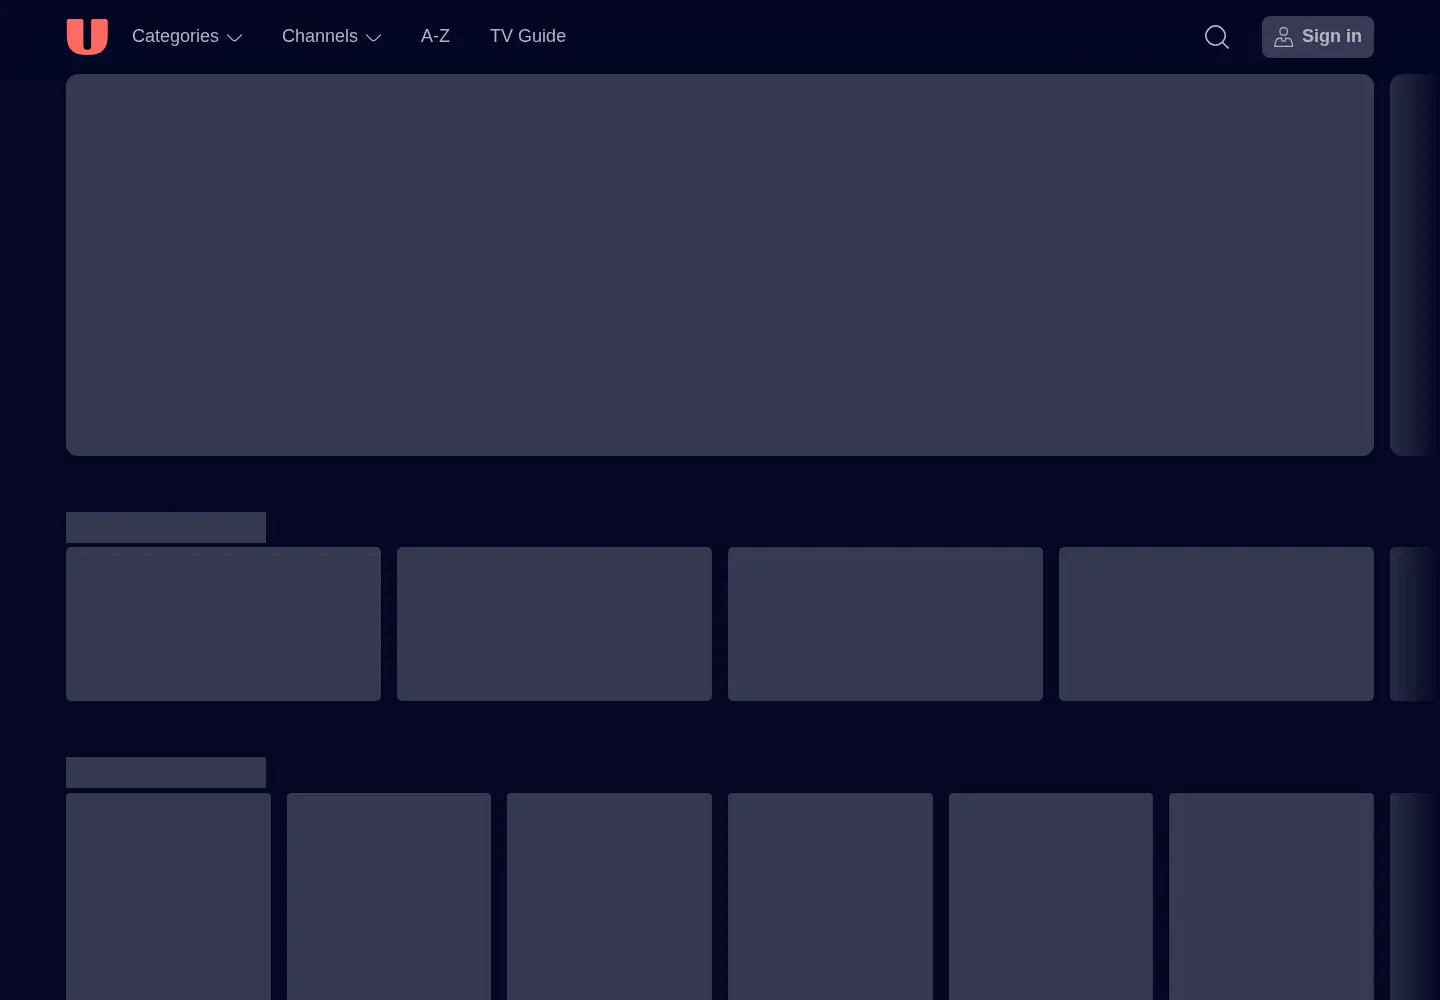Open the A-Z page

click(435, 36)
